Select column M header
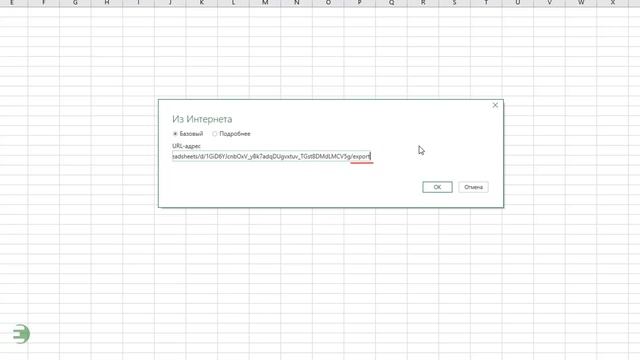This screenshot has height=360, width=640. click(265, 3)
